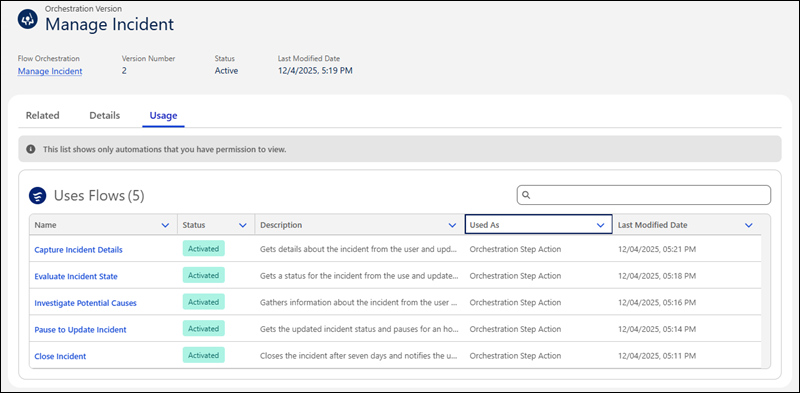This screenshot has width=800, height=393.
Task: Focus the Uses Flows search field
Action: tap(643, 195)
